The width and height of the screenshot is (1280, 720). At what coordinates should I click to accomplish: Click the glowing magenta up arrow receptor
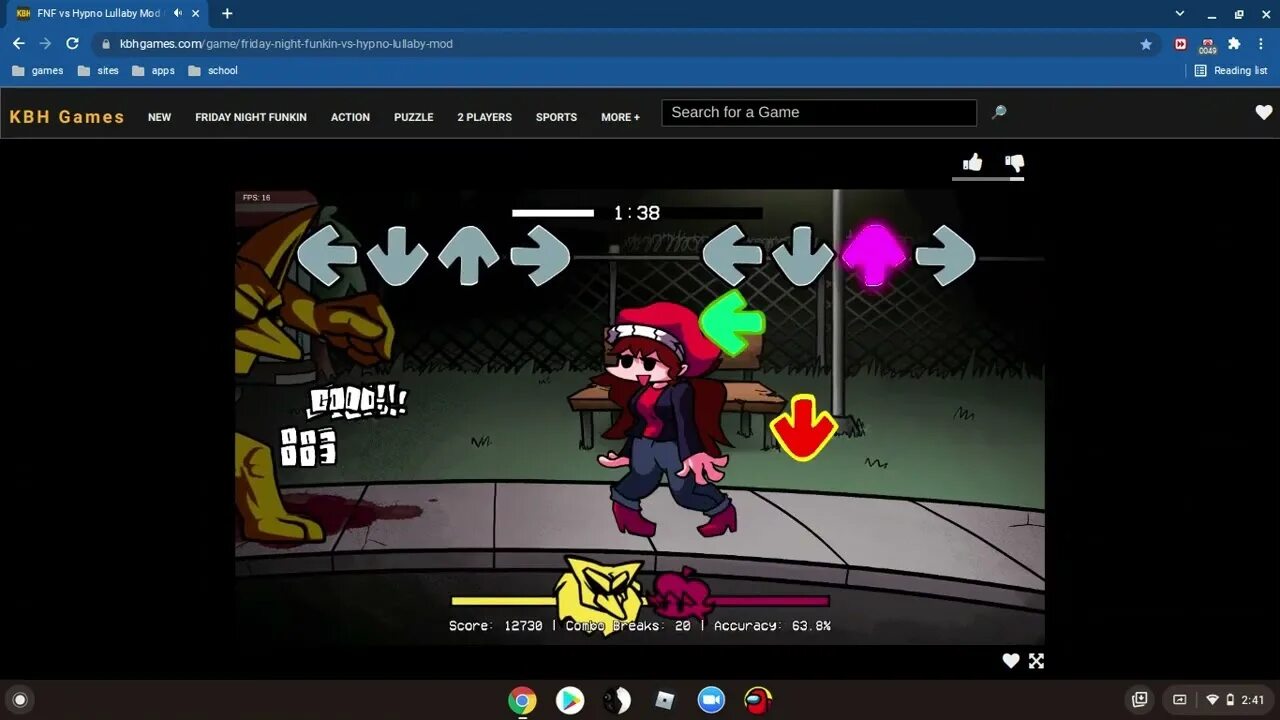pyautogui.click(x=874, y=254)
